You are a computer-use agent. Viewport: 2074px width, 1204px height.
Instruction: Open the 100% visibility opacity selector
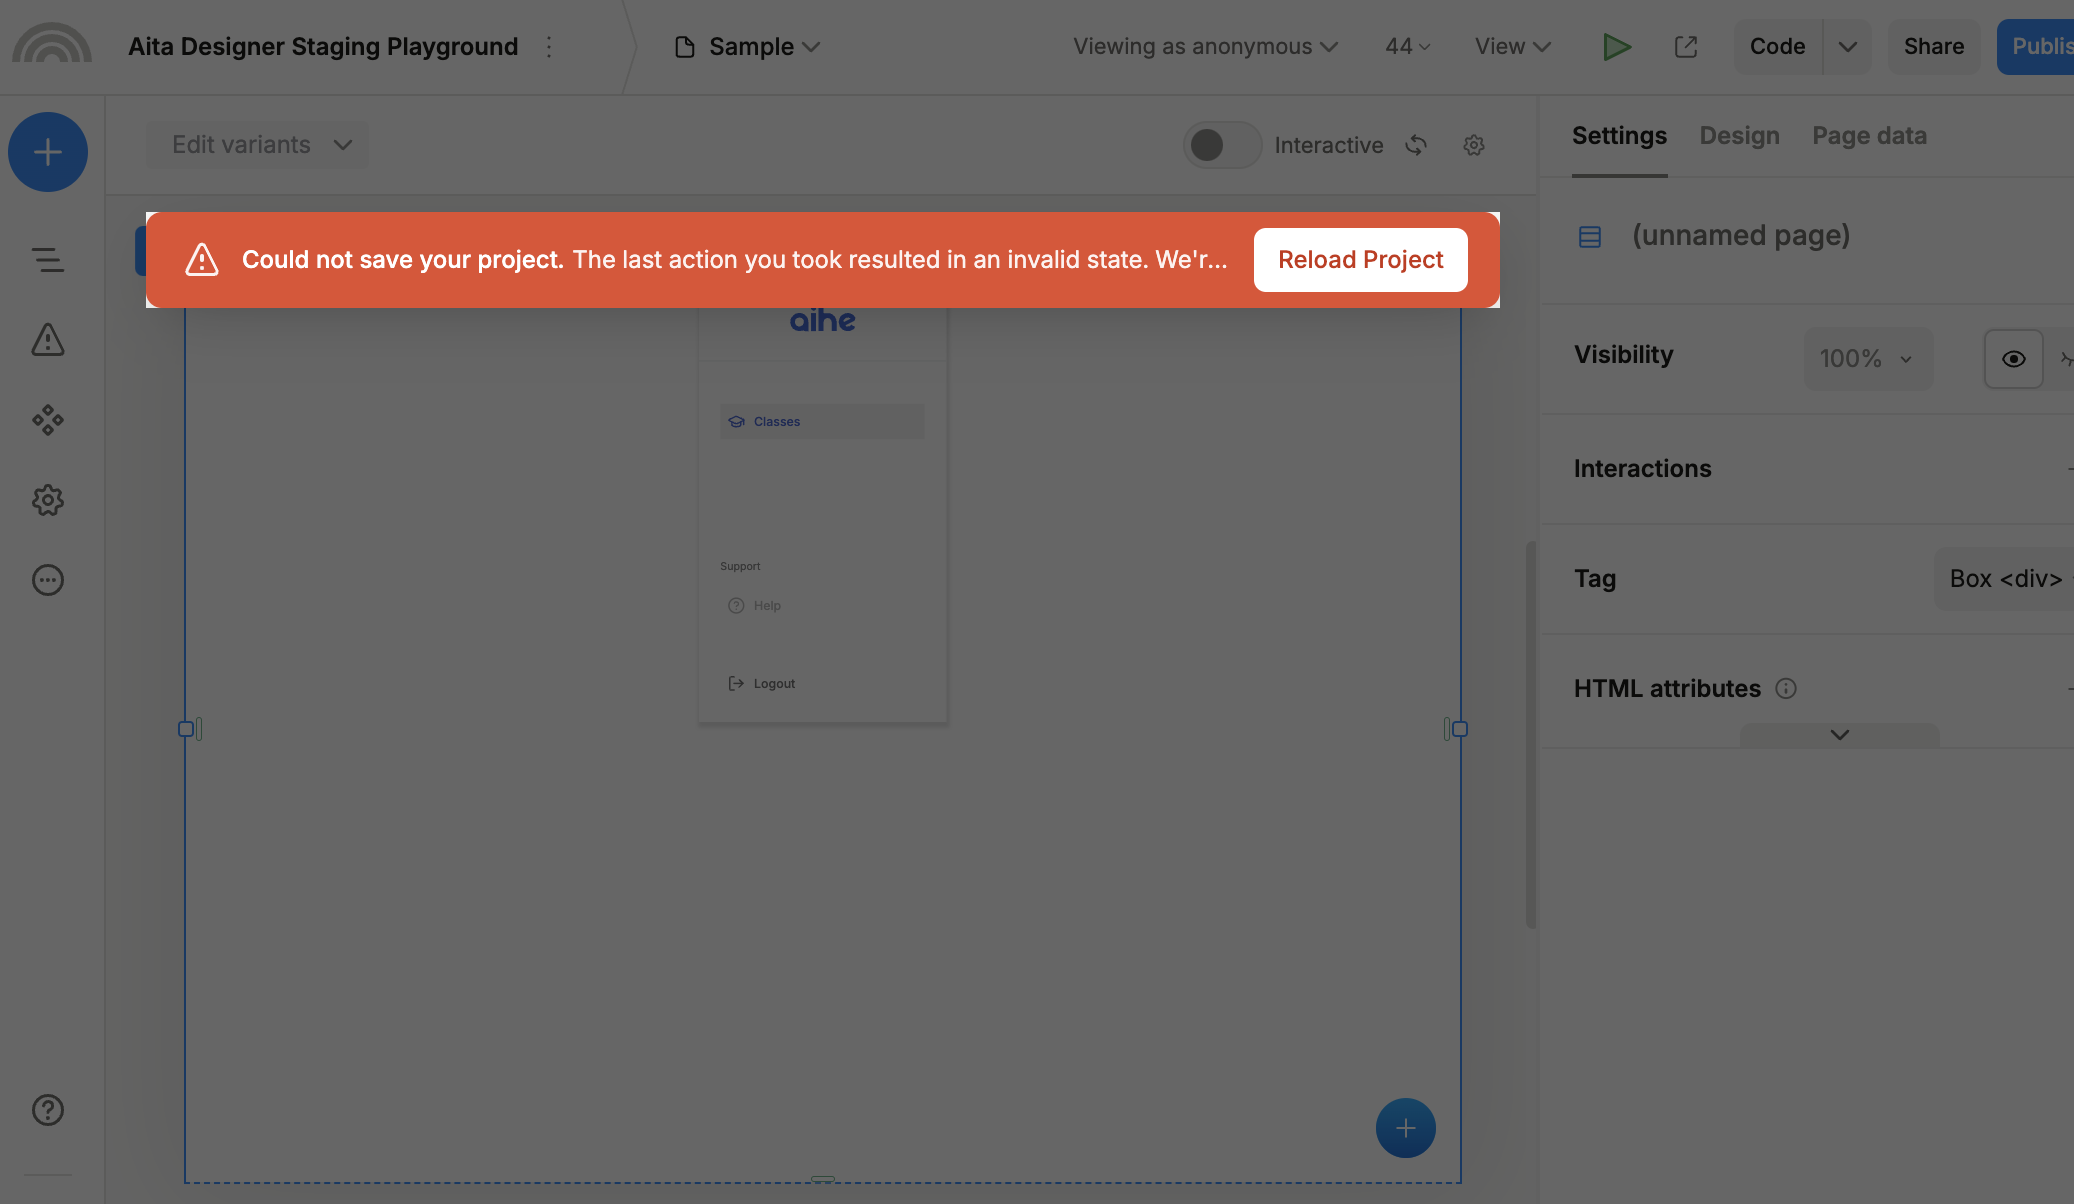pyautogui.click(x=1866, y=359)
